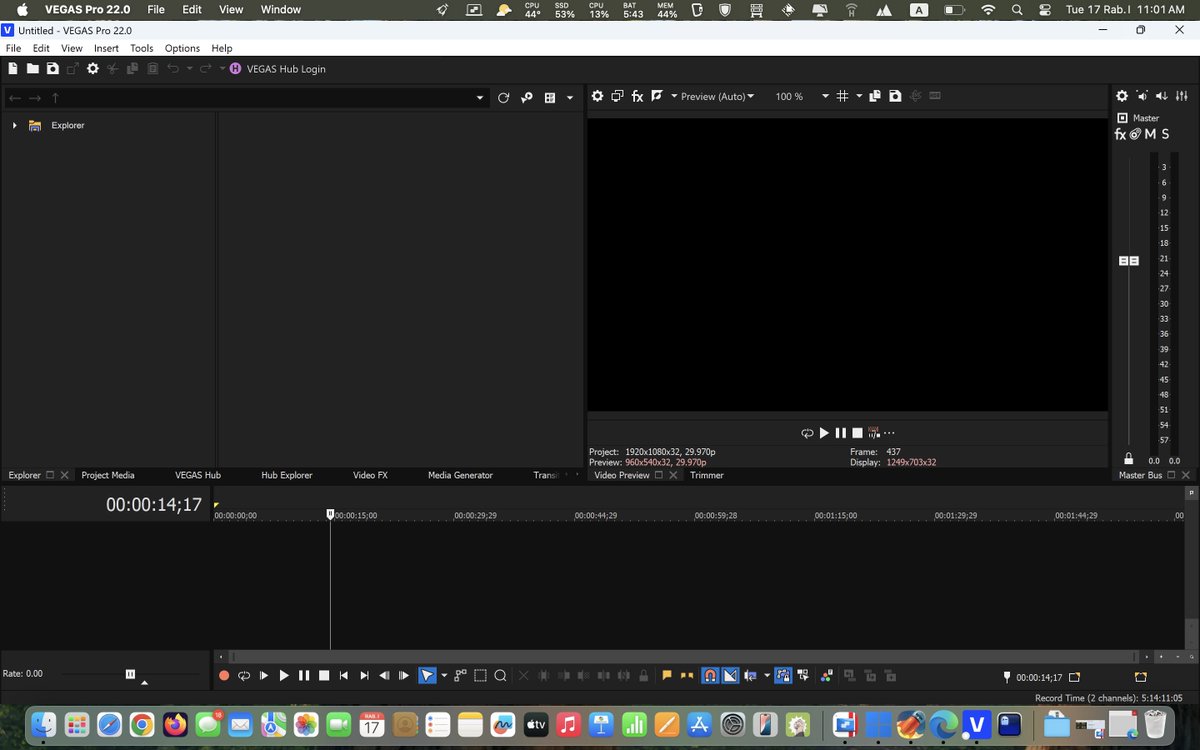1200x750 pixels.
Task: Open the Explorer address path dropdown
Action: (480, 98)
